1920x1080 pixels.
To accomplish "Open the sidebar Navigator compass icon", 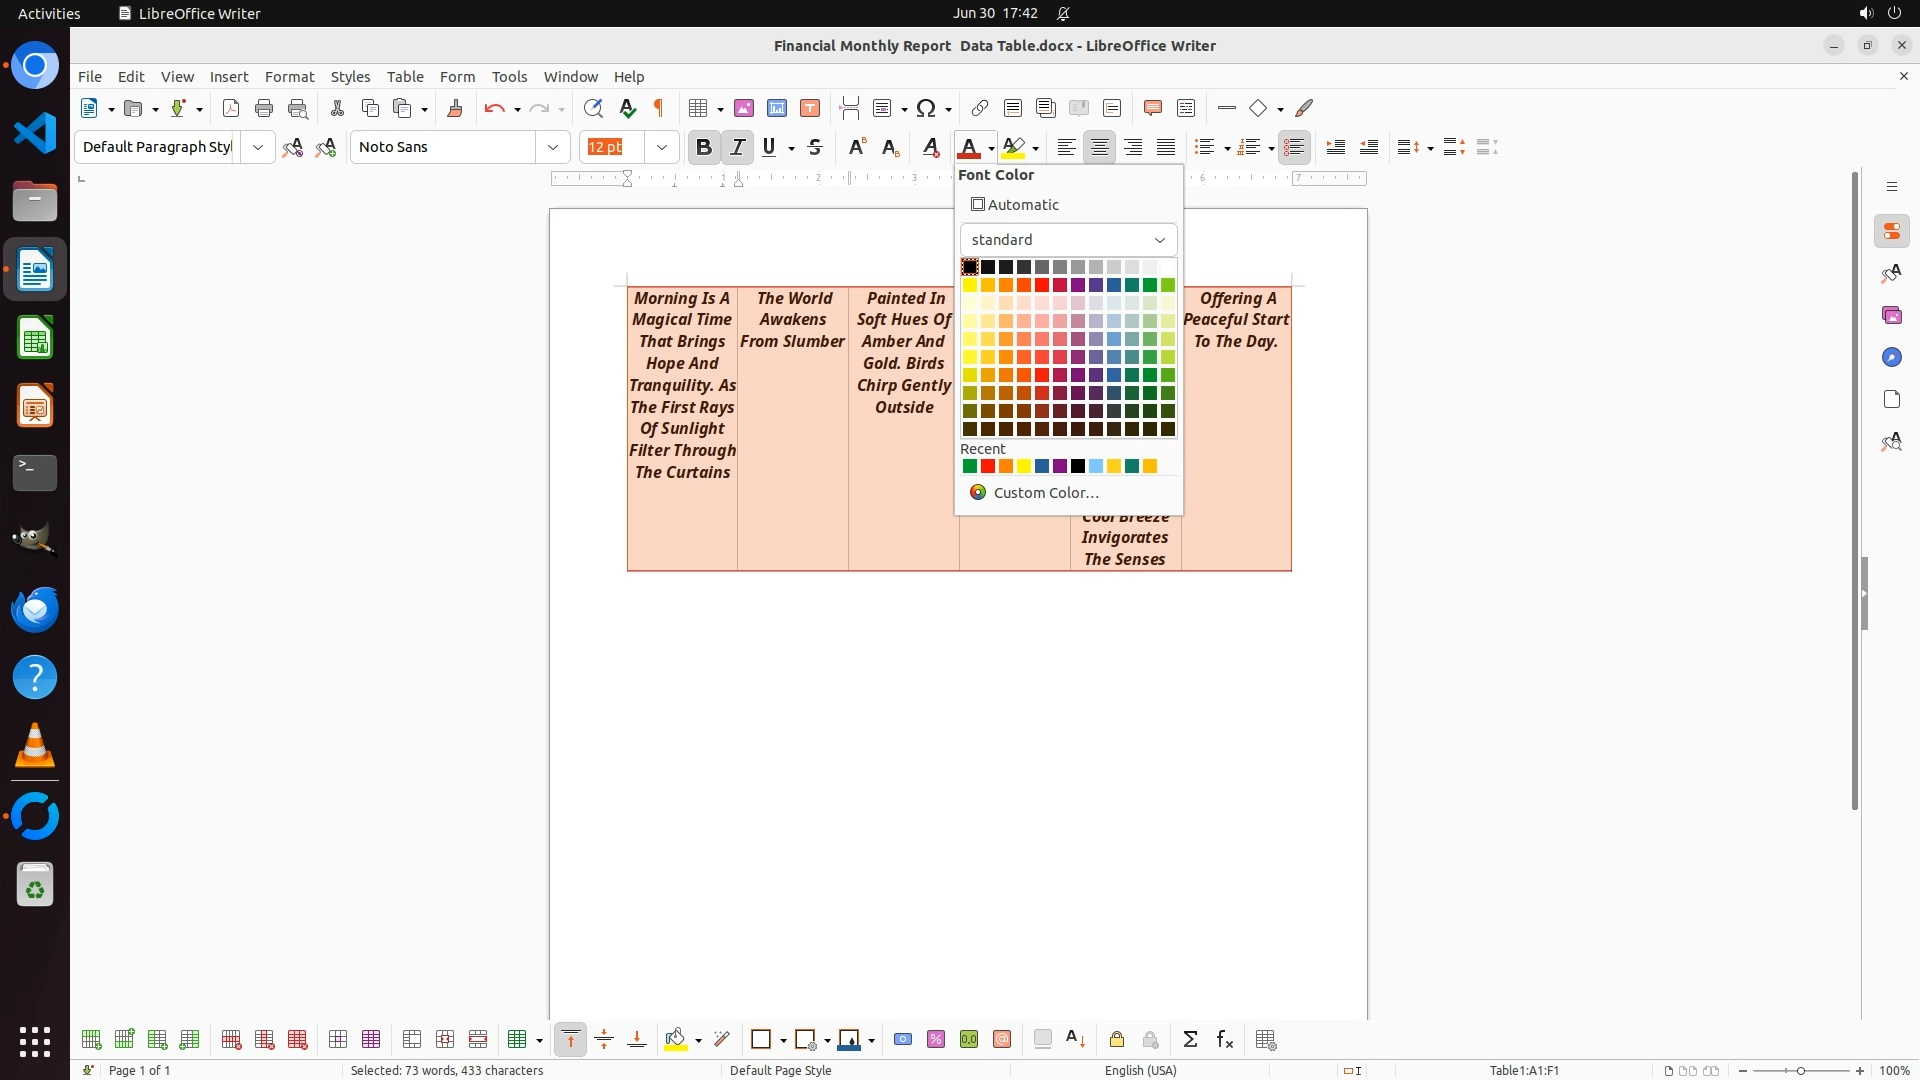I will point(1891,357).
